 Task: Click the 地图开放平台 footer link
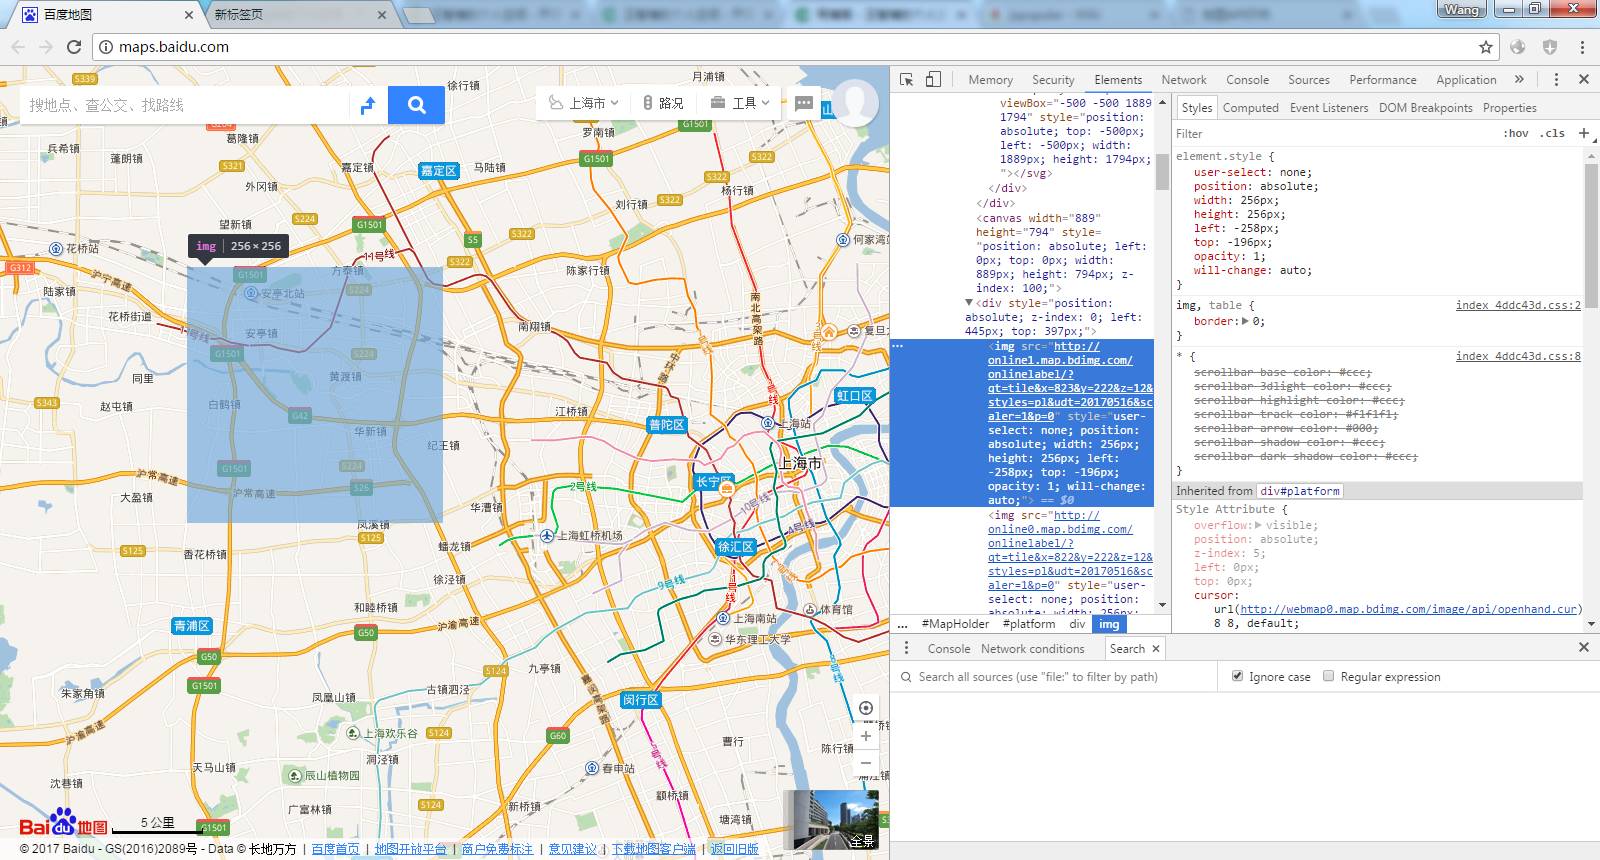(410, 849)
